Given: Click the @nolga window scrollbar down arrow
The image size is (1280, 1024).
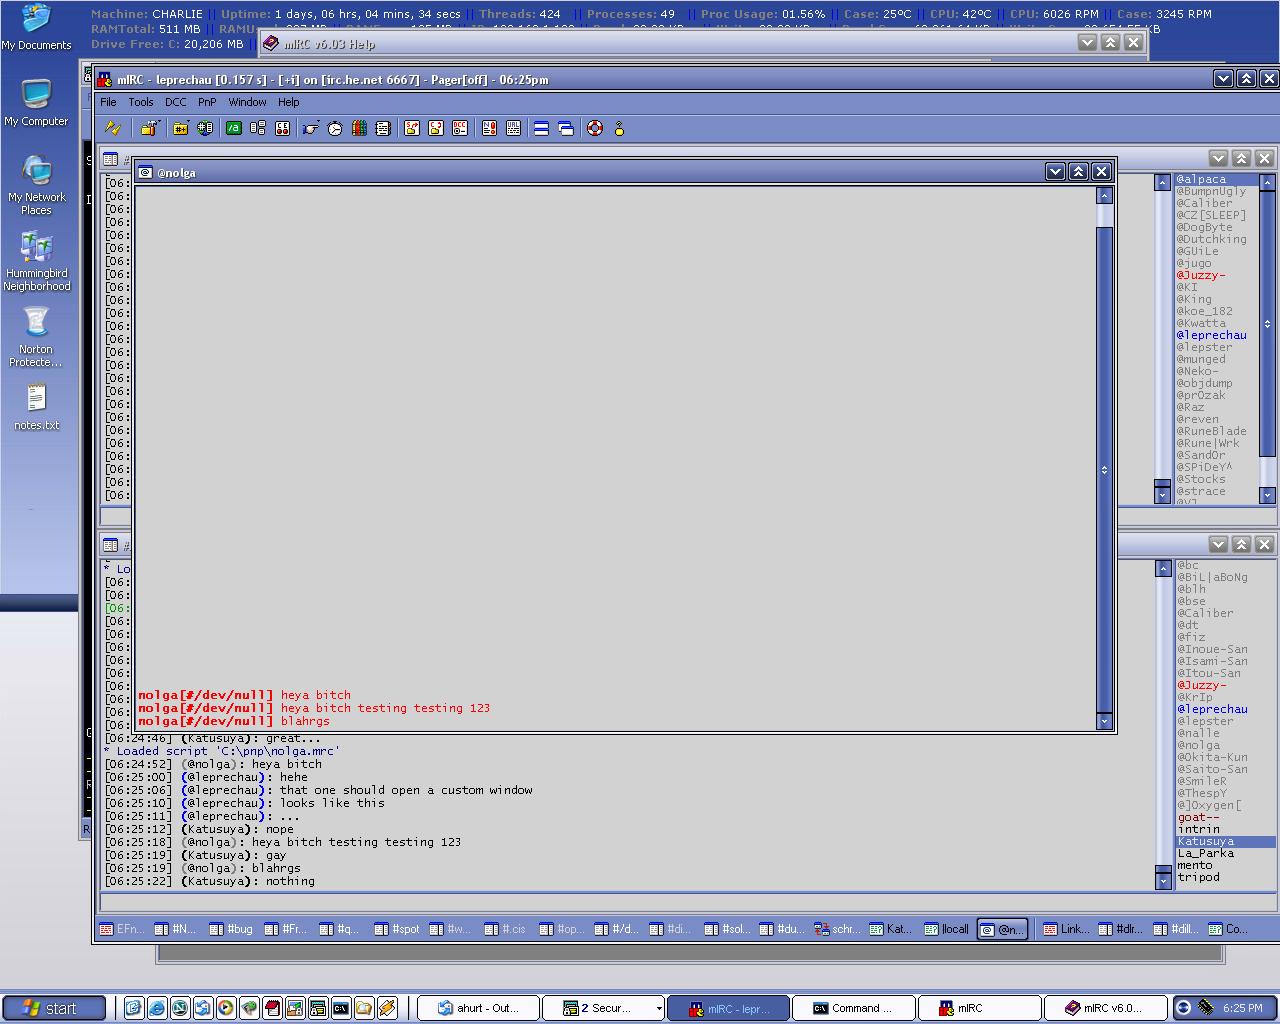Looking at the screenshot, I should pyautogui.click(x=1105, y=721).
